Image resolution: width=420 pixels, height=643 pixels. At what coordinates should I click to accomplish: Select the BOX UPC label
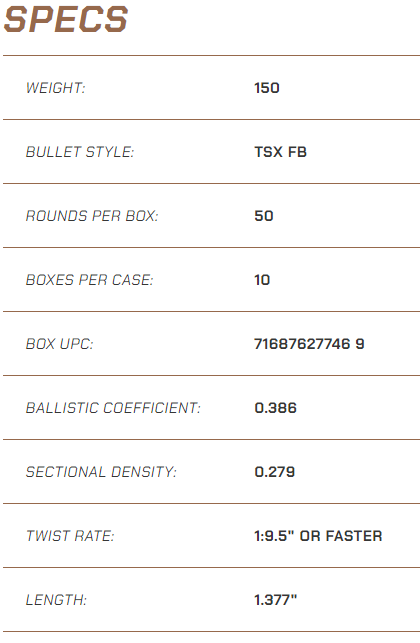point(59,344)
